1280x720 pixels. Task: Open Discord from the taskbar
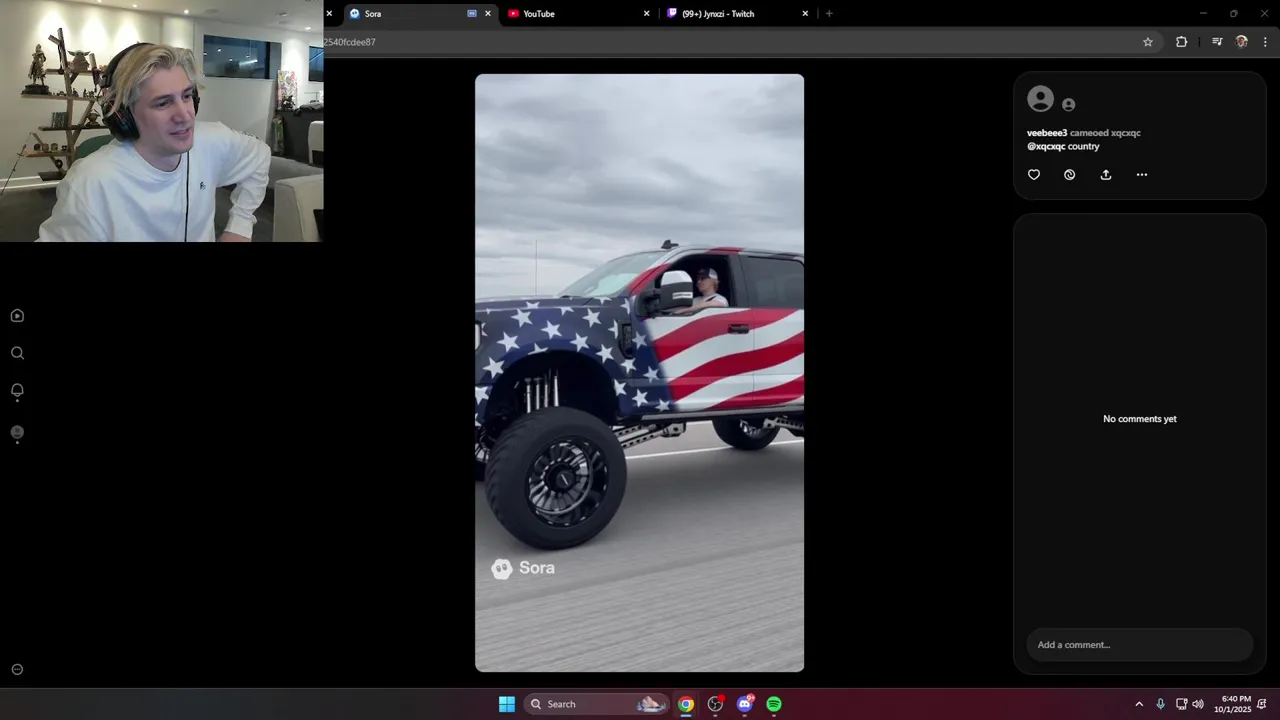pyautogui.click(x=745, y=704)
